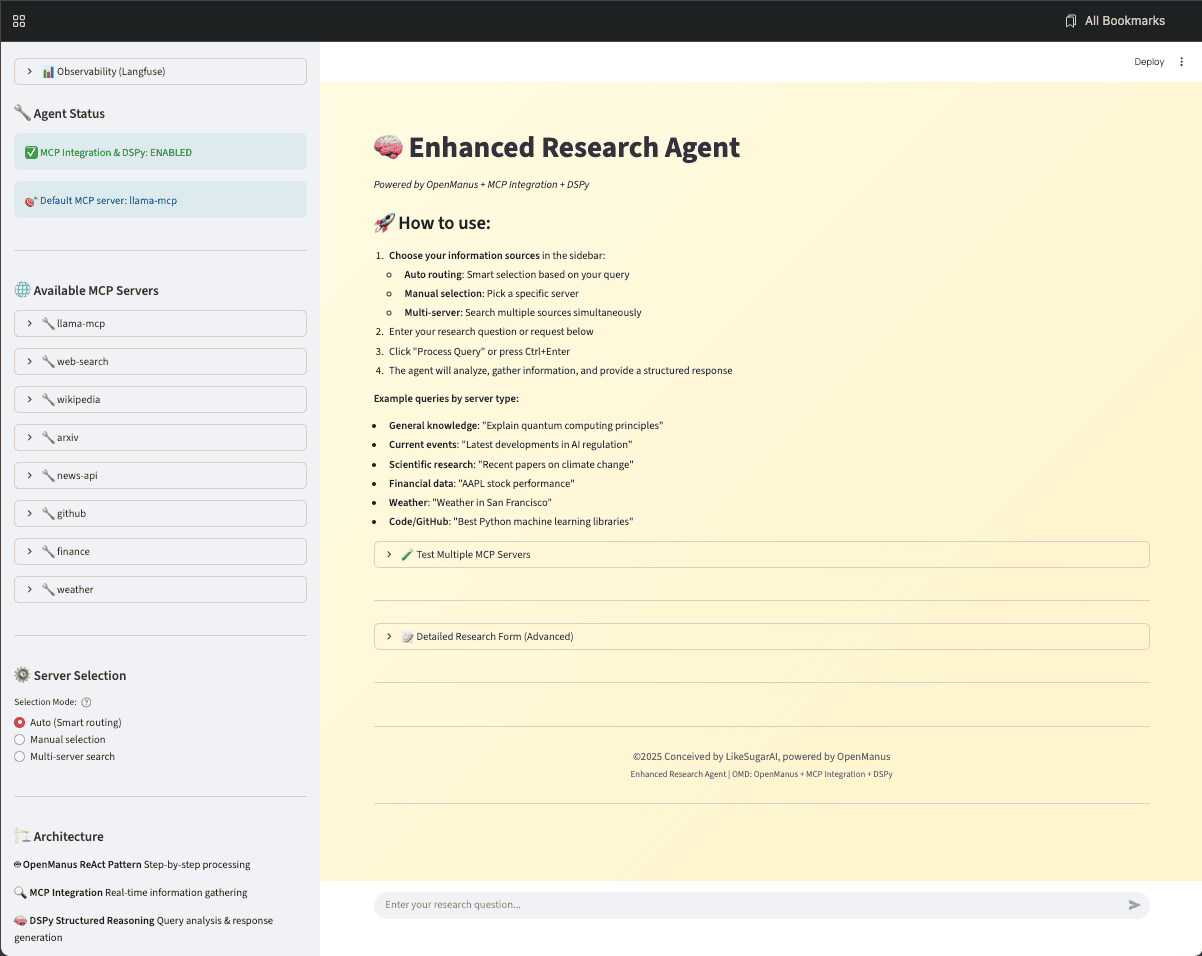Click the send arrow icon in chat input

(x=1134, y=905)
